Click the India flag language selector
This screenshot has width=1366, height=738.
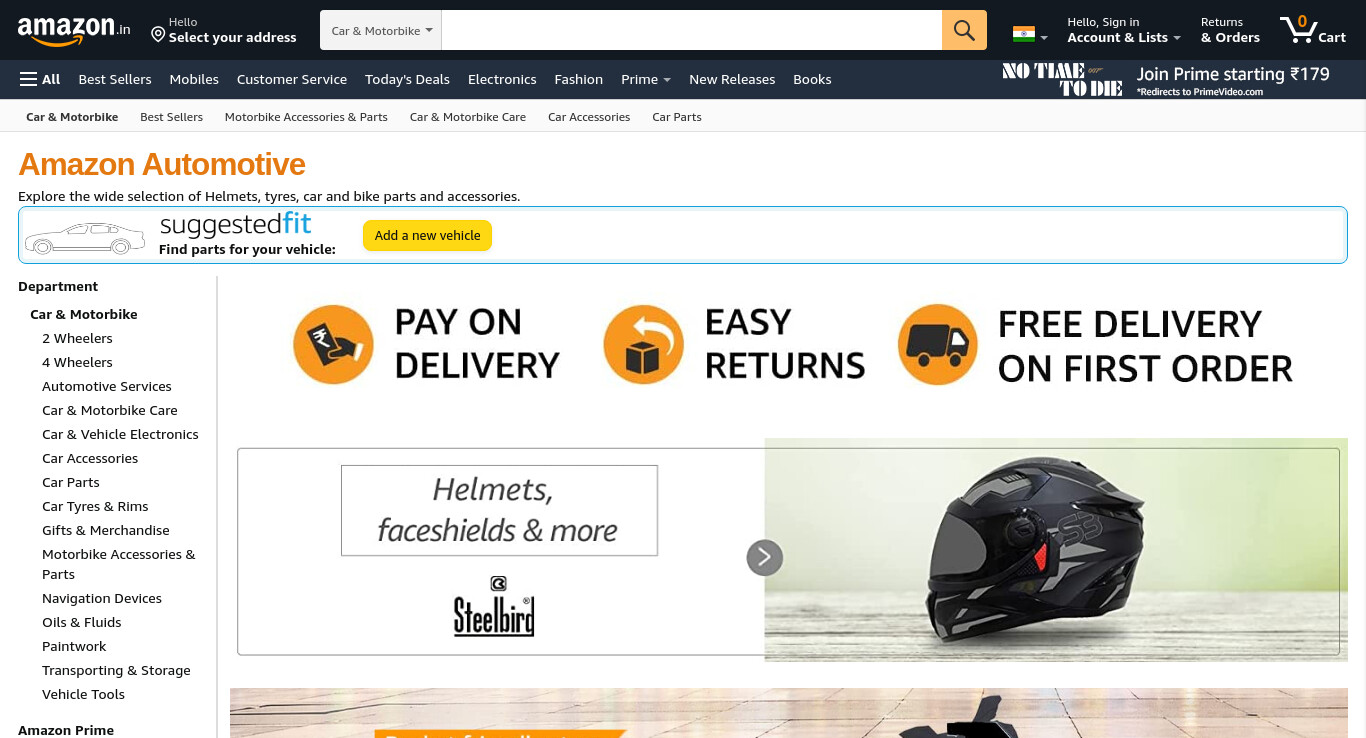(x=1030, y=34)
